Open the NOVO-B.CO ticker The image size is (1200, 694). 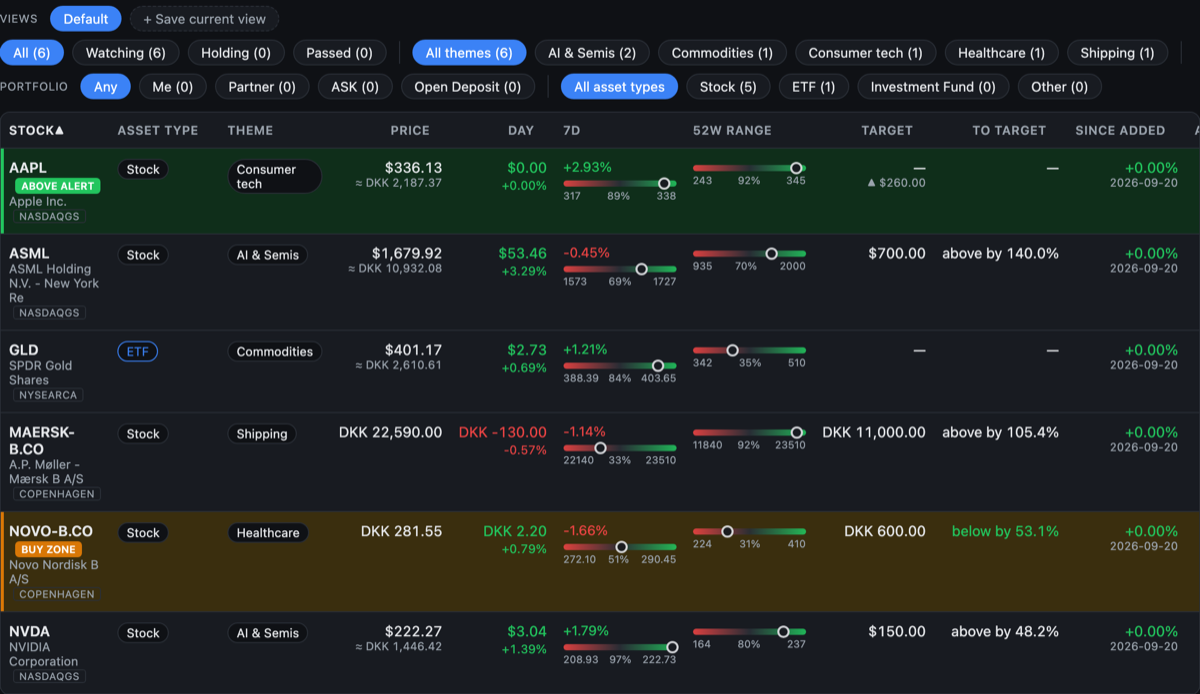[x=51, y=531]
